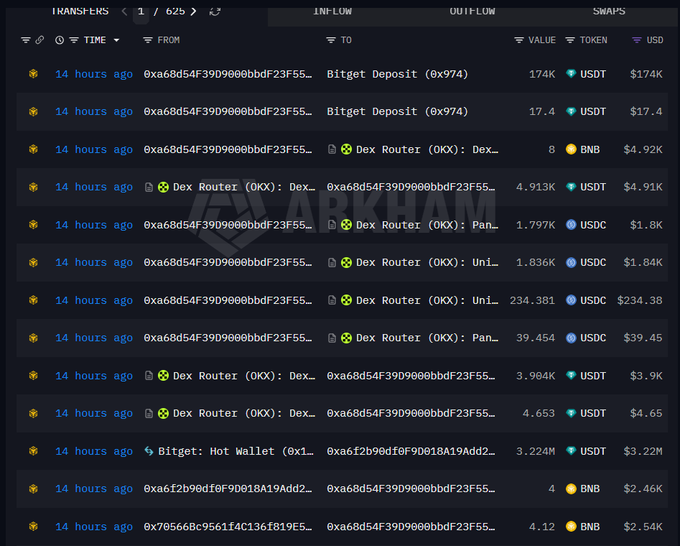
Task: Click '14 hours ago' in the $234.38 row
Action: click(94, 301)
